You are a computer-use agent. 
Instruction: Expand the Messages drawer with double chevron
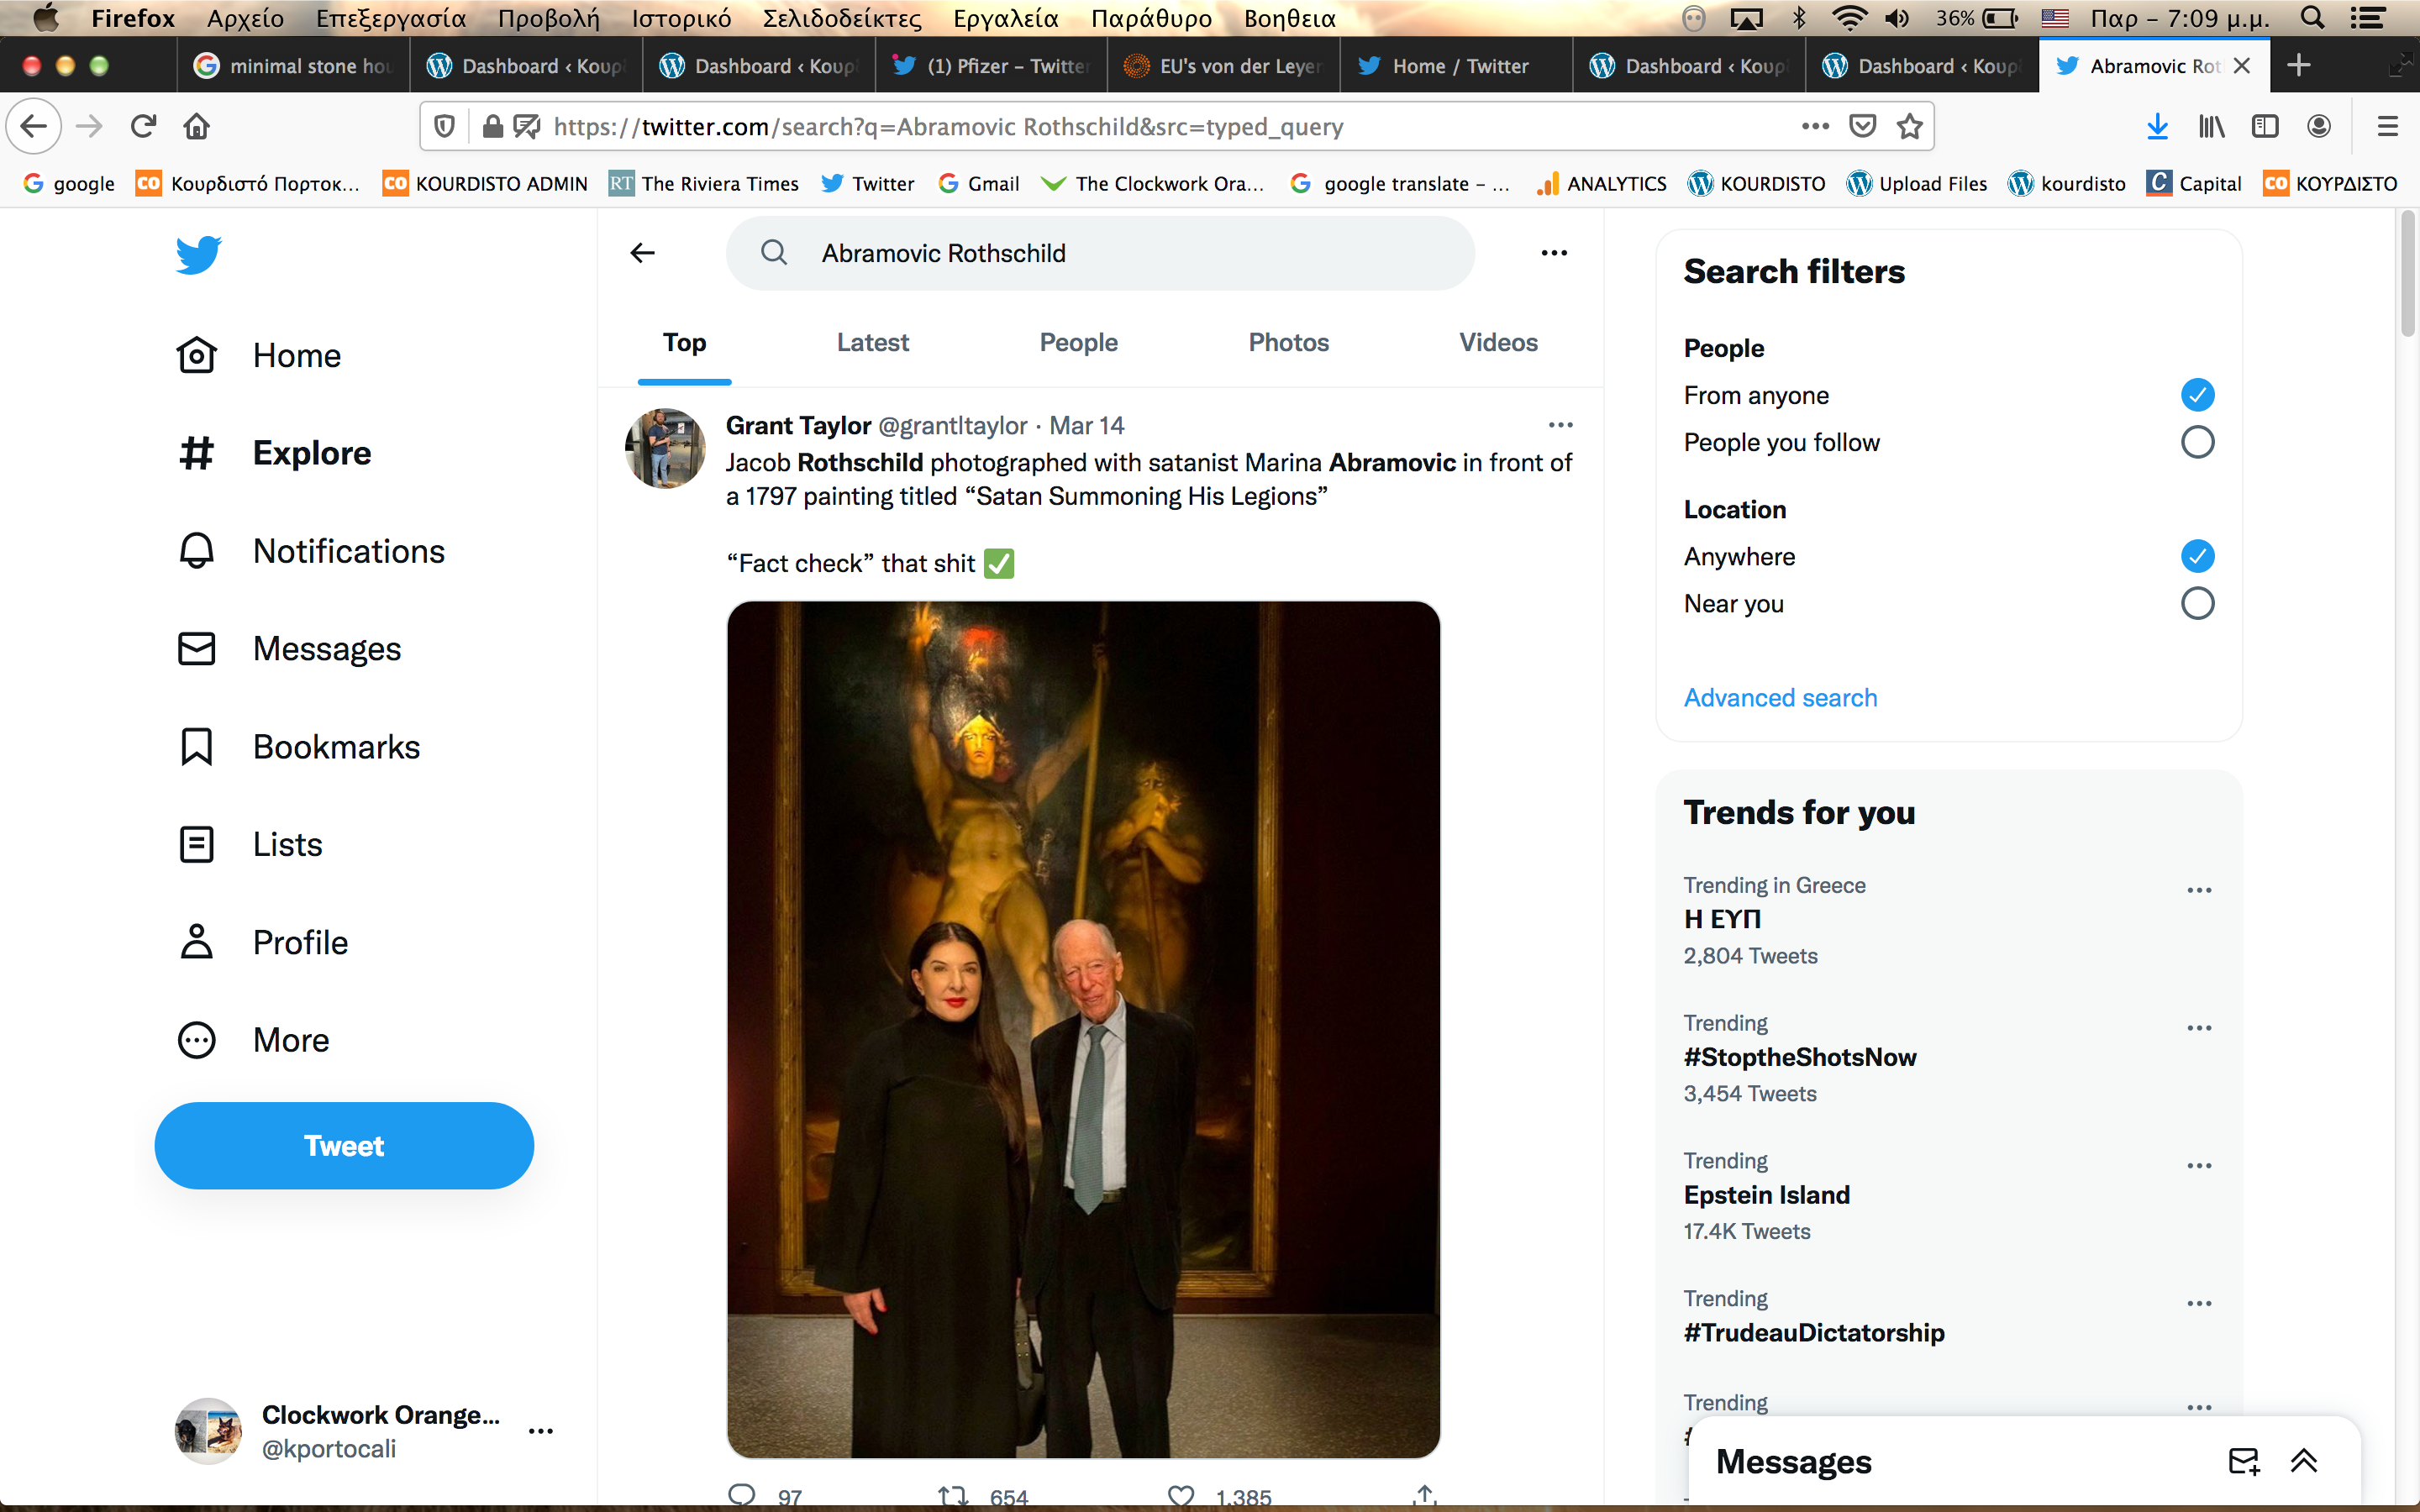point(2304,1461)
